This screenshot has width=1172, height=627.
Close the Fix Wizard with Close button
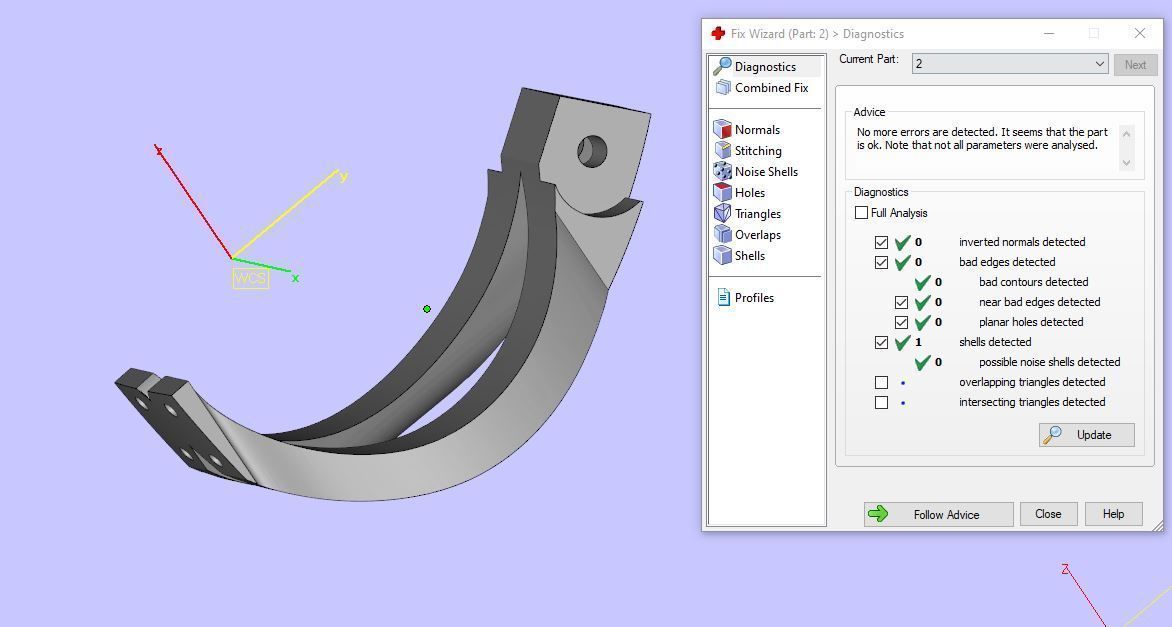[x=1048, y=513]
